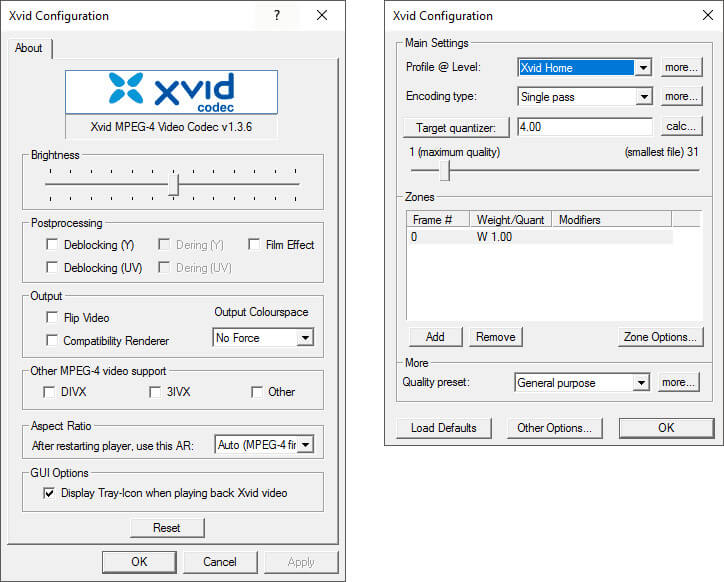The image size is (724, 582).
Task: Enable DIVX video support checkbox
Action: click(48, 392)
